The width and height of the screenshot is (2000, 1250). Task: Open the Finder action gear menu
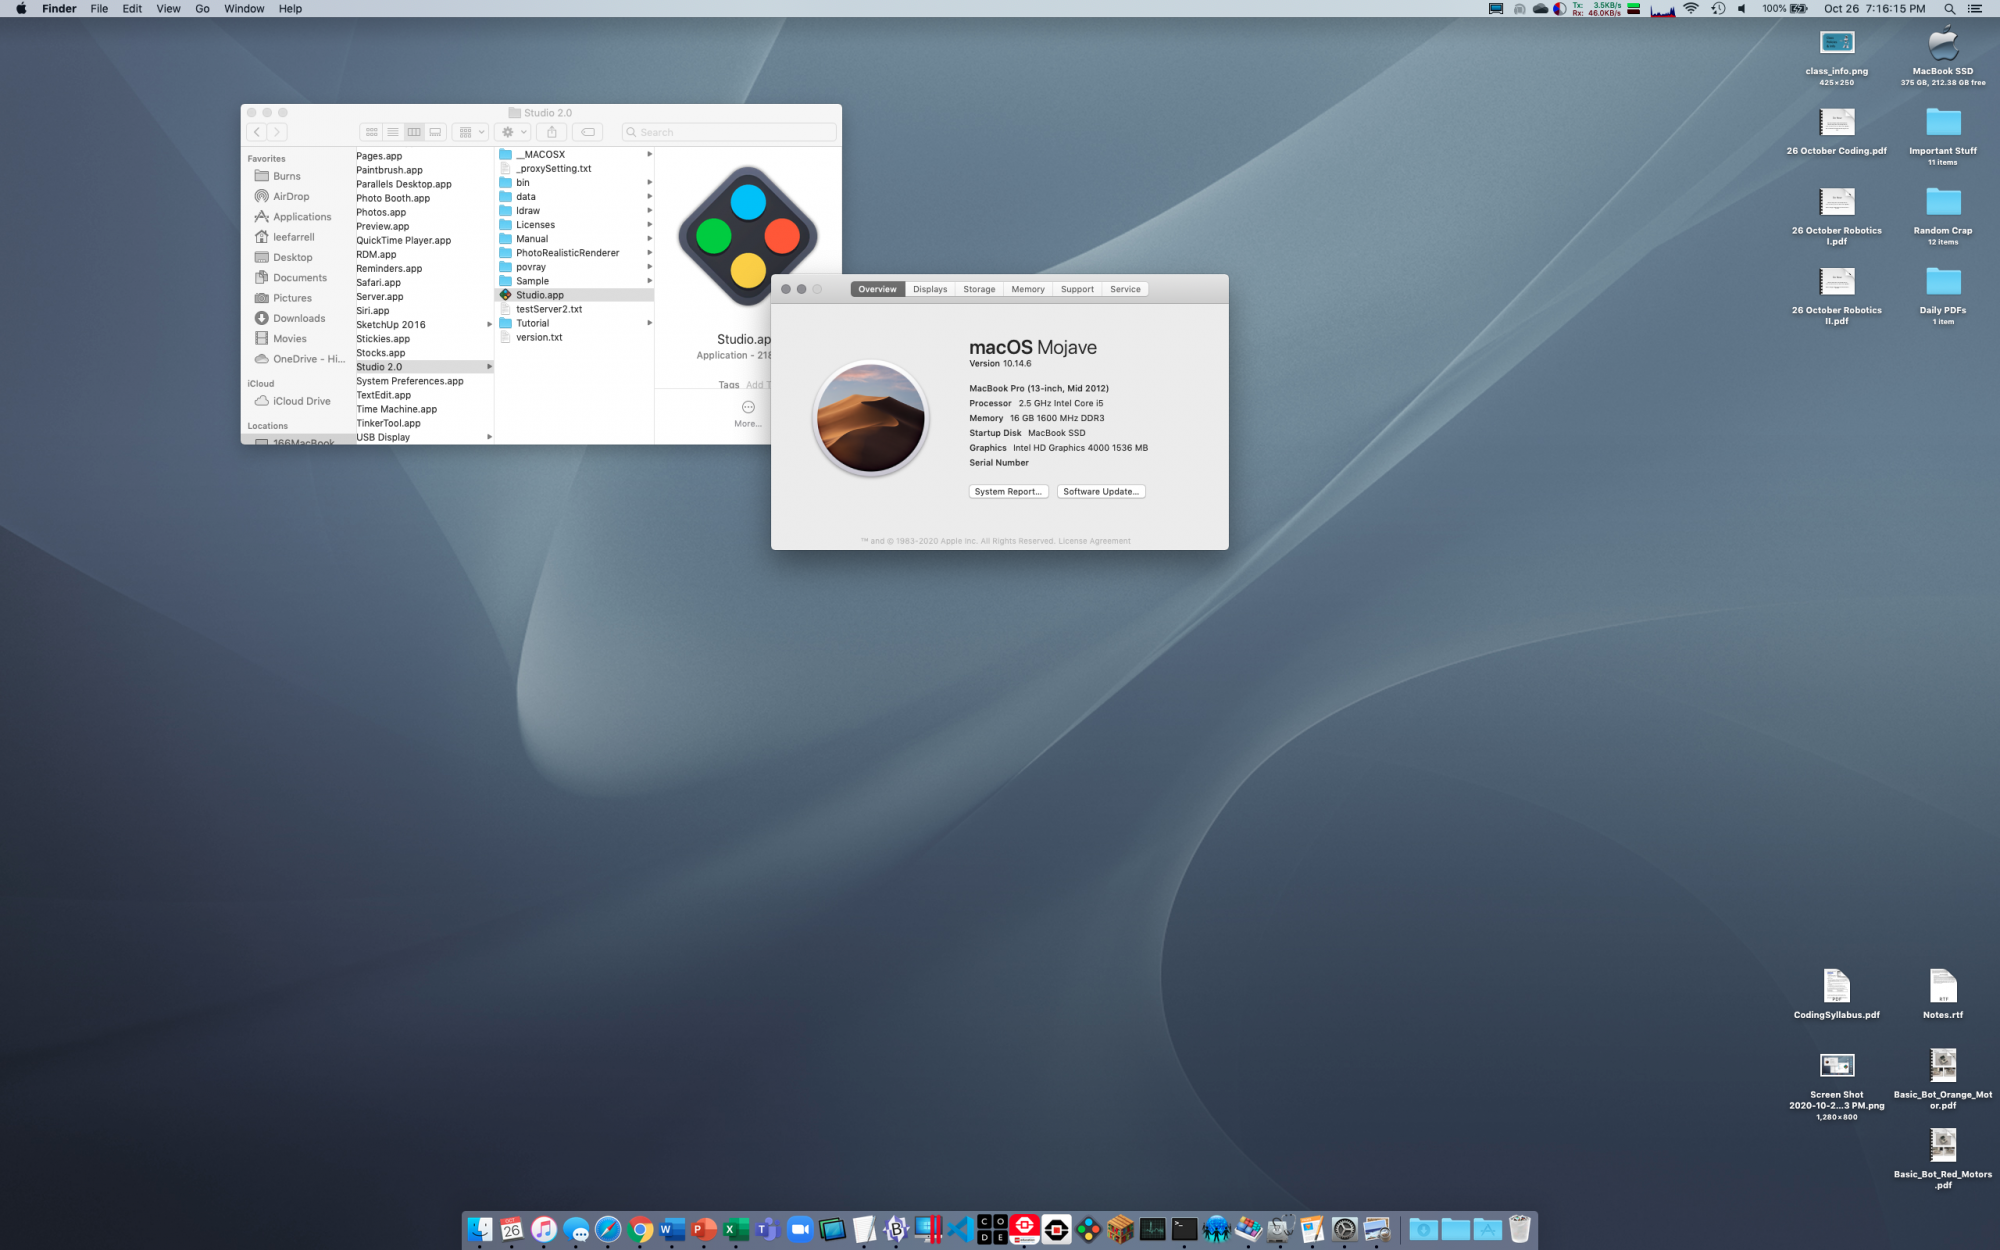[513, 132]
